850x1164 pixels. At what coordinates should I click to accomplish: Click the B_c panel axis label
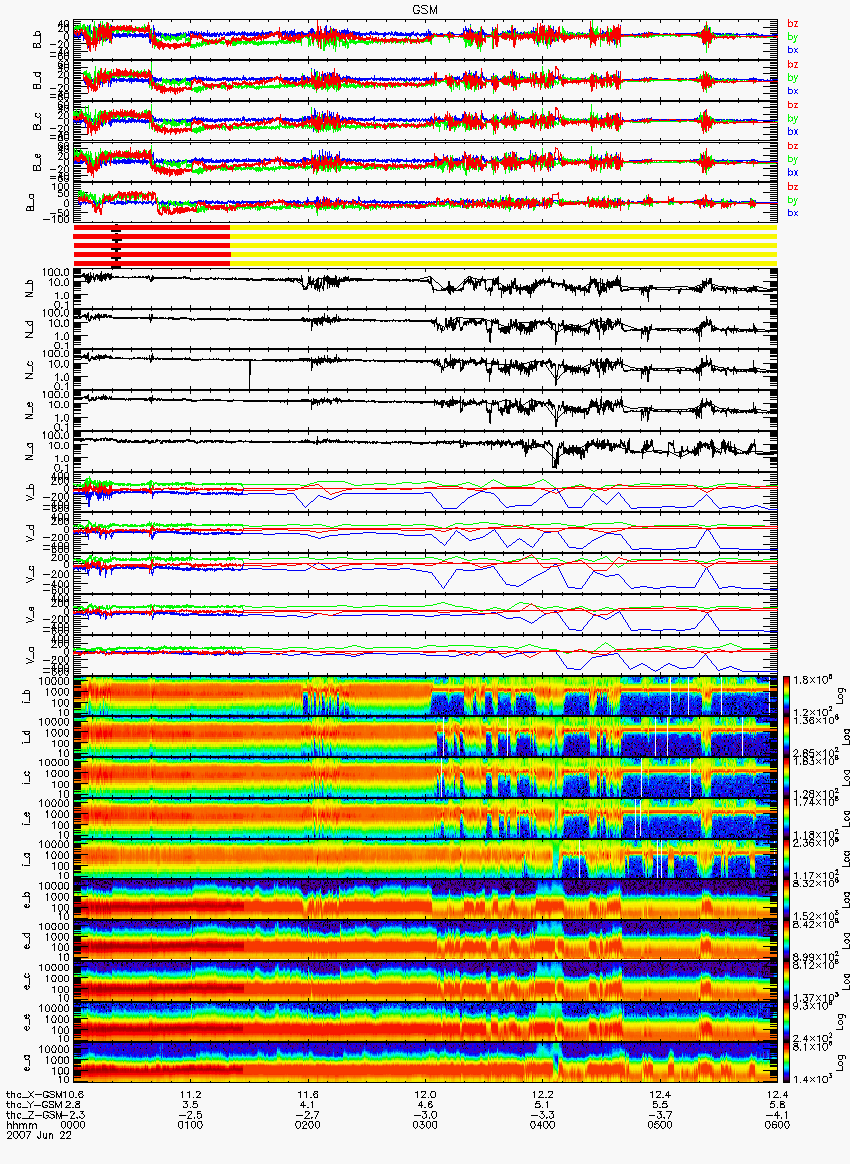tap(37, 122)
